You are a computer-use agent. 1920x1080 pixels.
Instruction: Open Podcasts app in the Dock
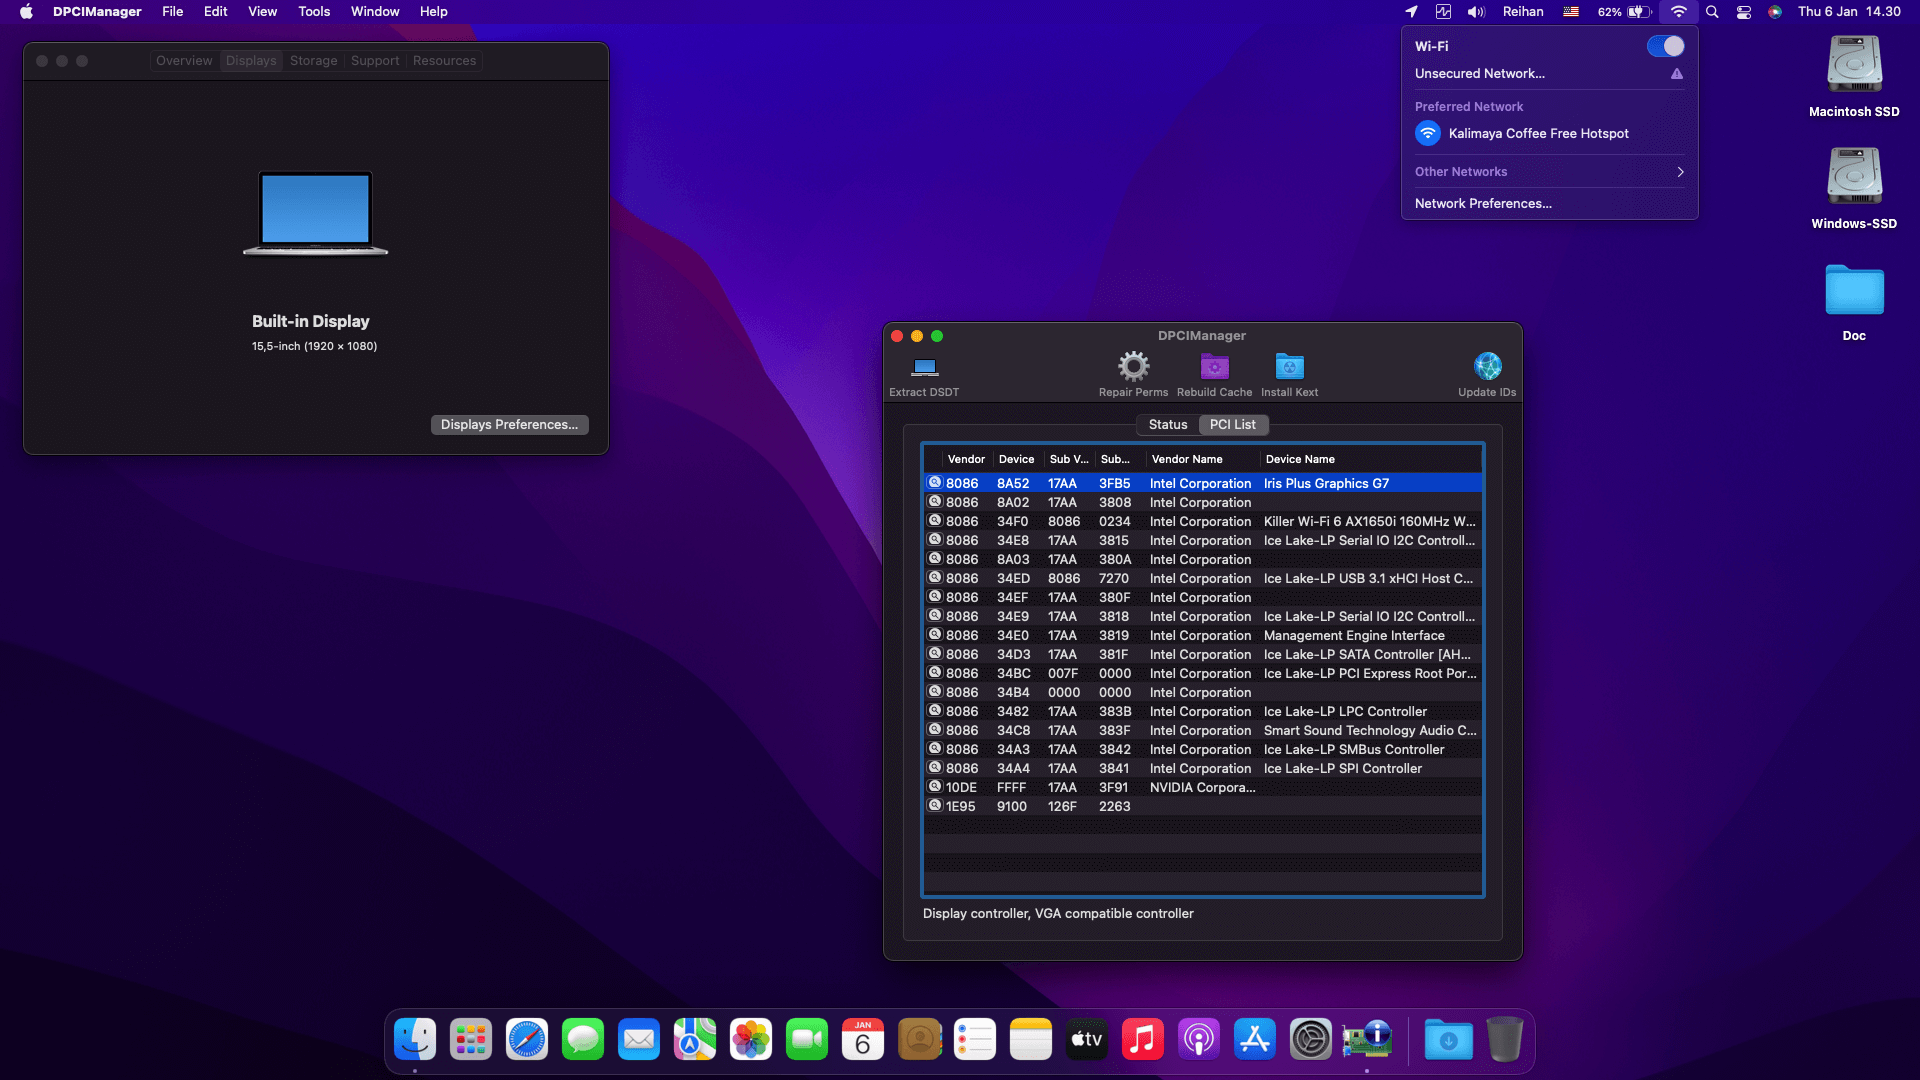click(x=1199, y=1040)
